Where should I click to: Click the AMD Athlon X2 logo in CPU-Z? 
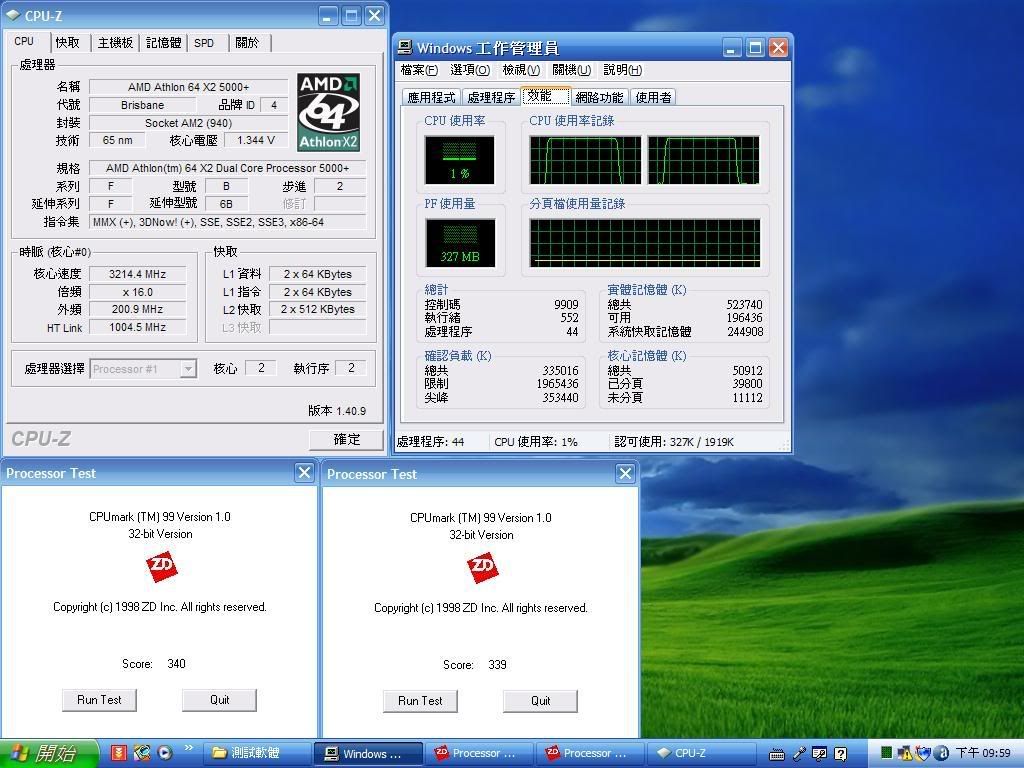coord(328,112)
